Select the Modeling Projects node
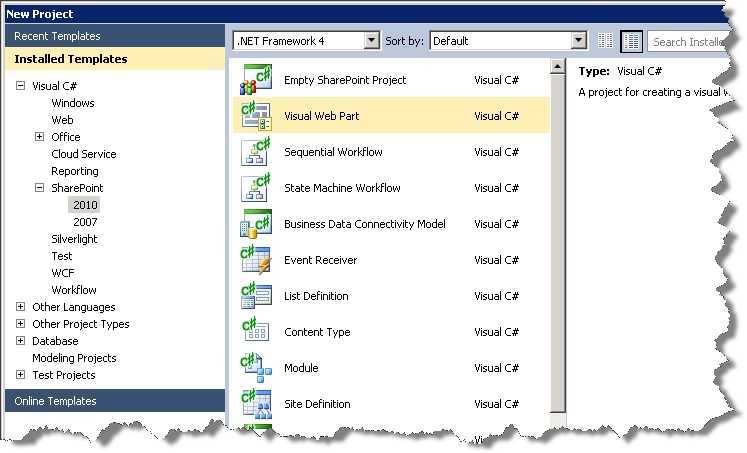 pos(74,358)
